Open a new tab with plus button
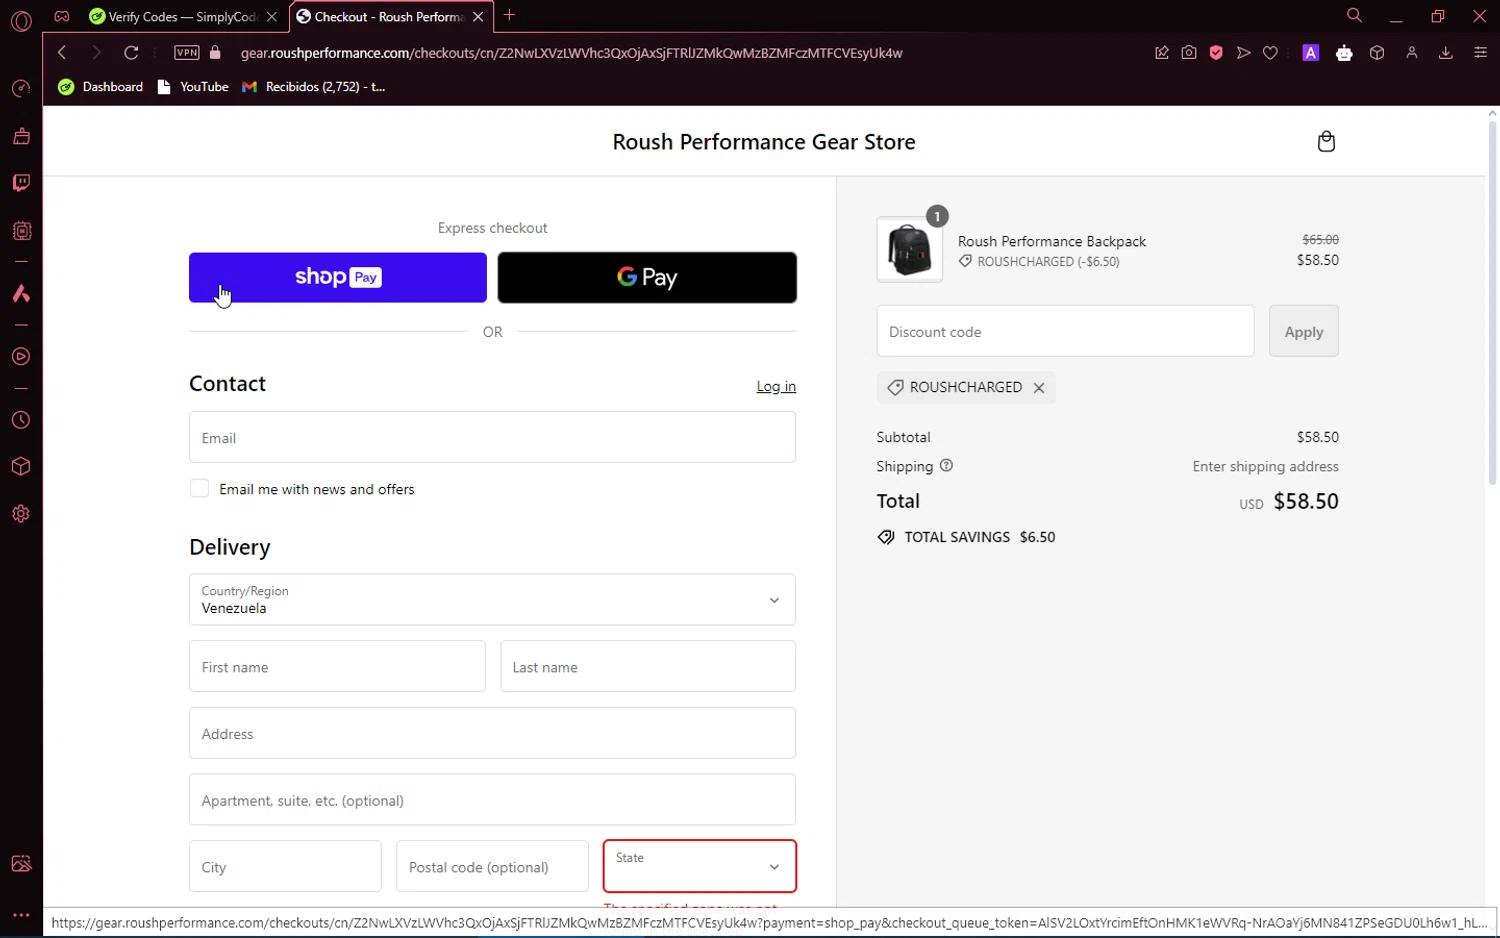This screenshot has width=1500, height=938. point(510,15)
